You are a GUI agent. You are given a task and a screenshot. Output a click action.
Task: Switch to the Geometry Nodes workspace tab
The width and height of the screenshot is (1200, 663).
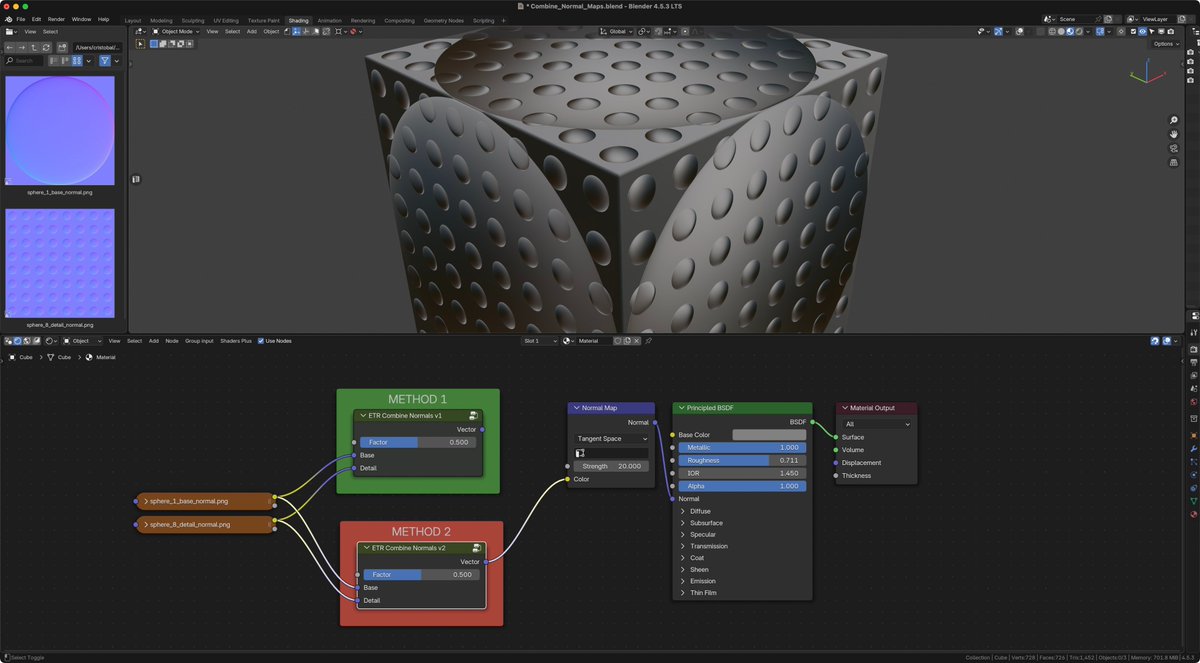point(443,20)
